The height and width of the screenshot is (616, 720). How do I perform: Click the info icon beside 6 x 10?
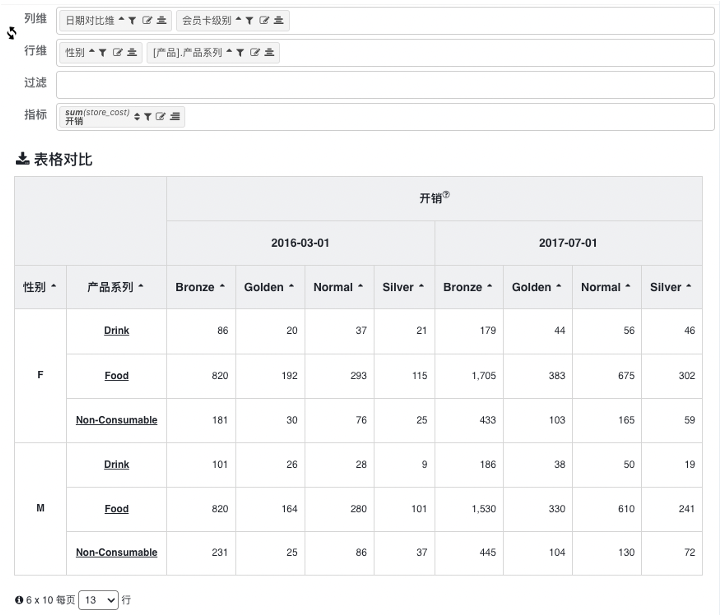[19, 600]
